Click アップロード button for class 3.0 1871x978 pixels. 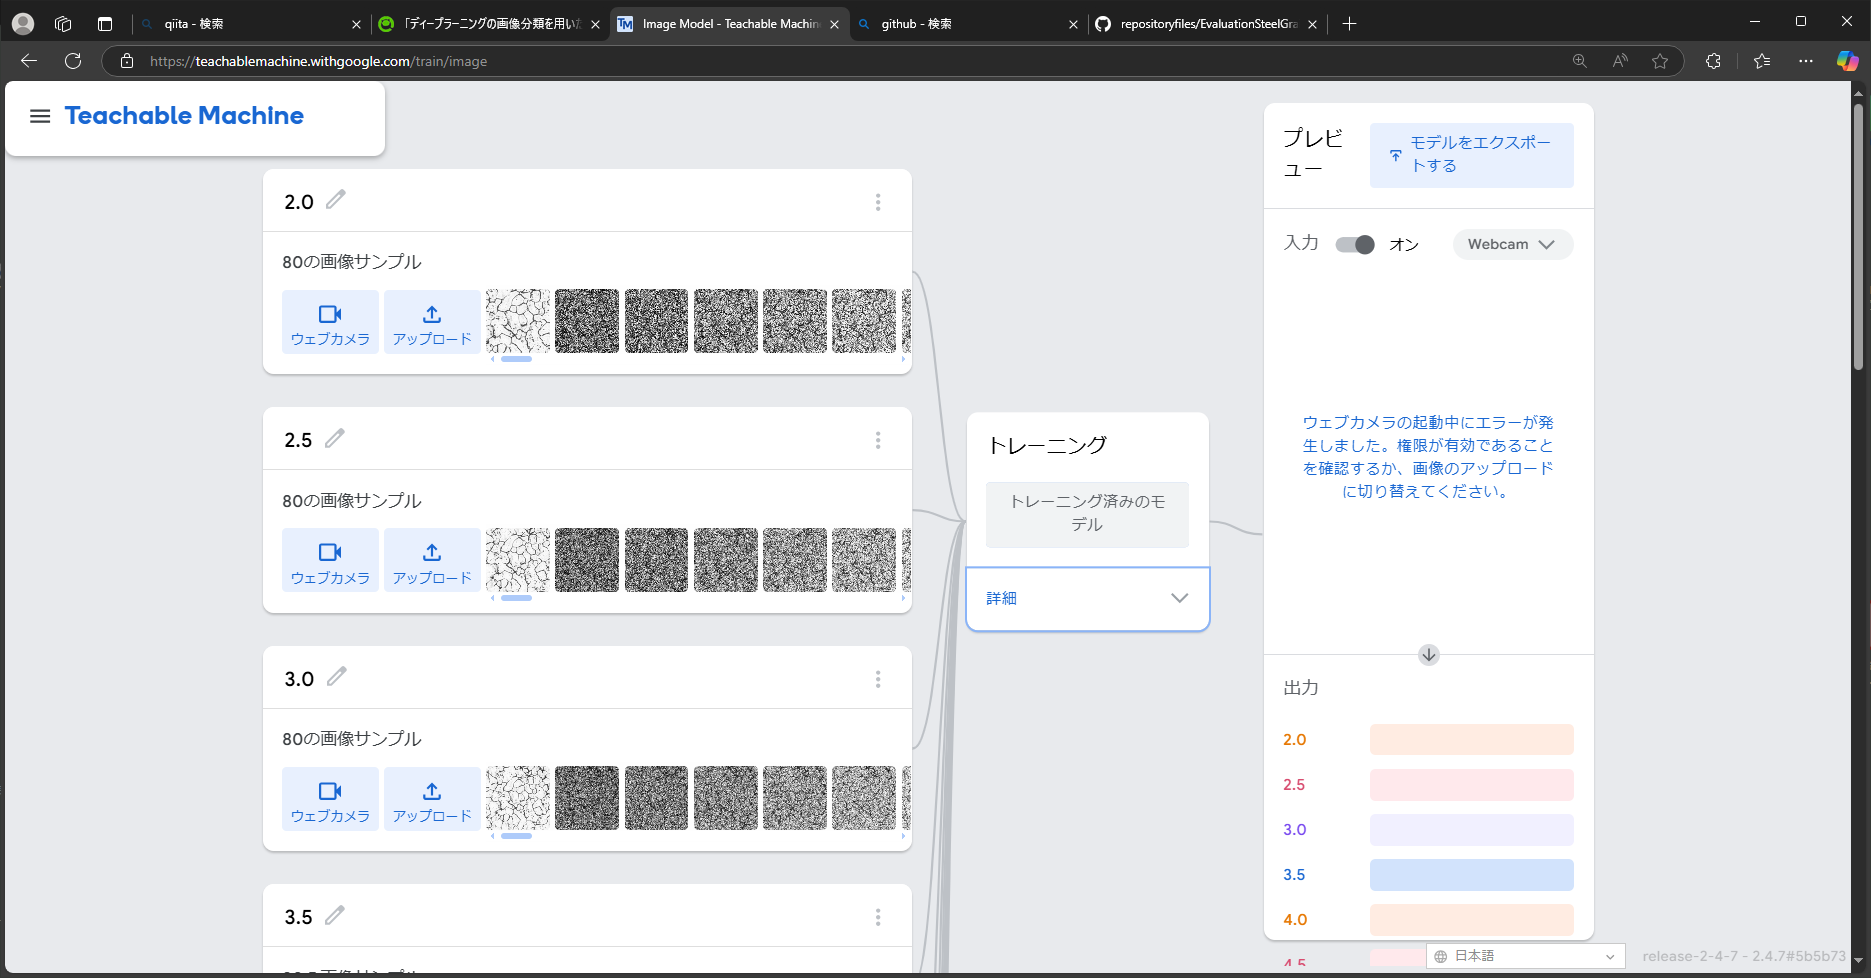click(x=432, y=799)
